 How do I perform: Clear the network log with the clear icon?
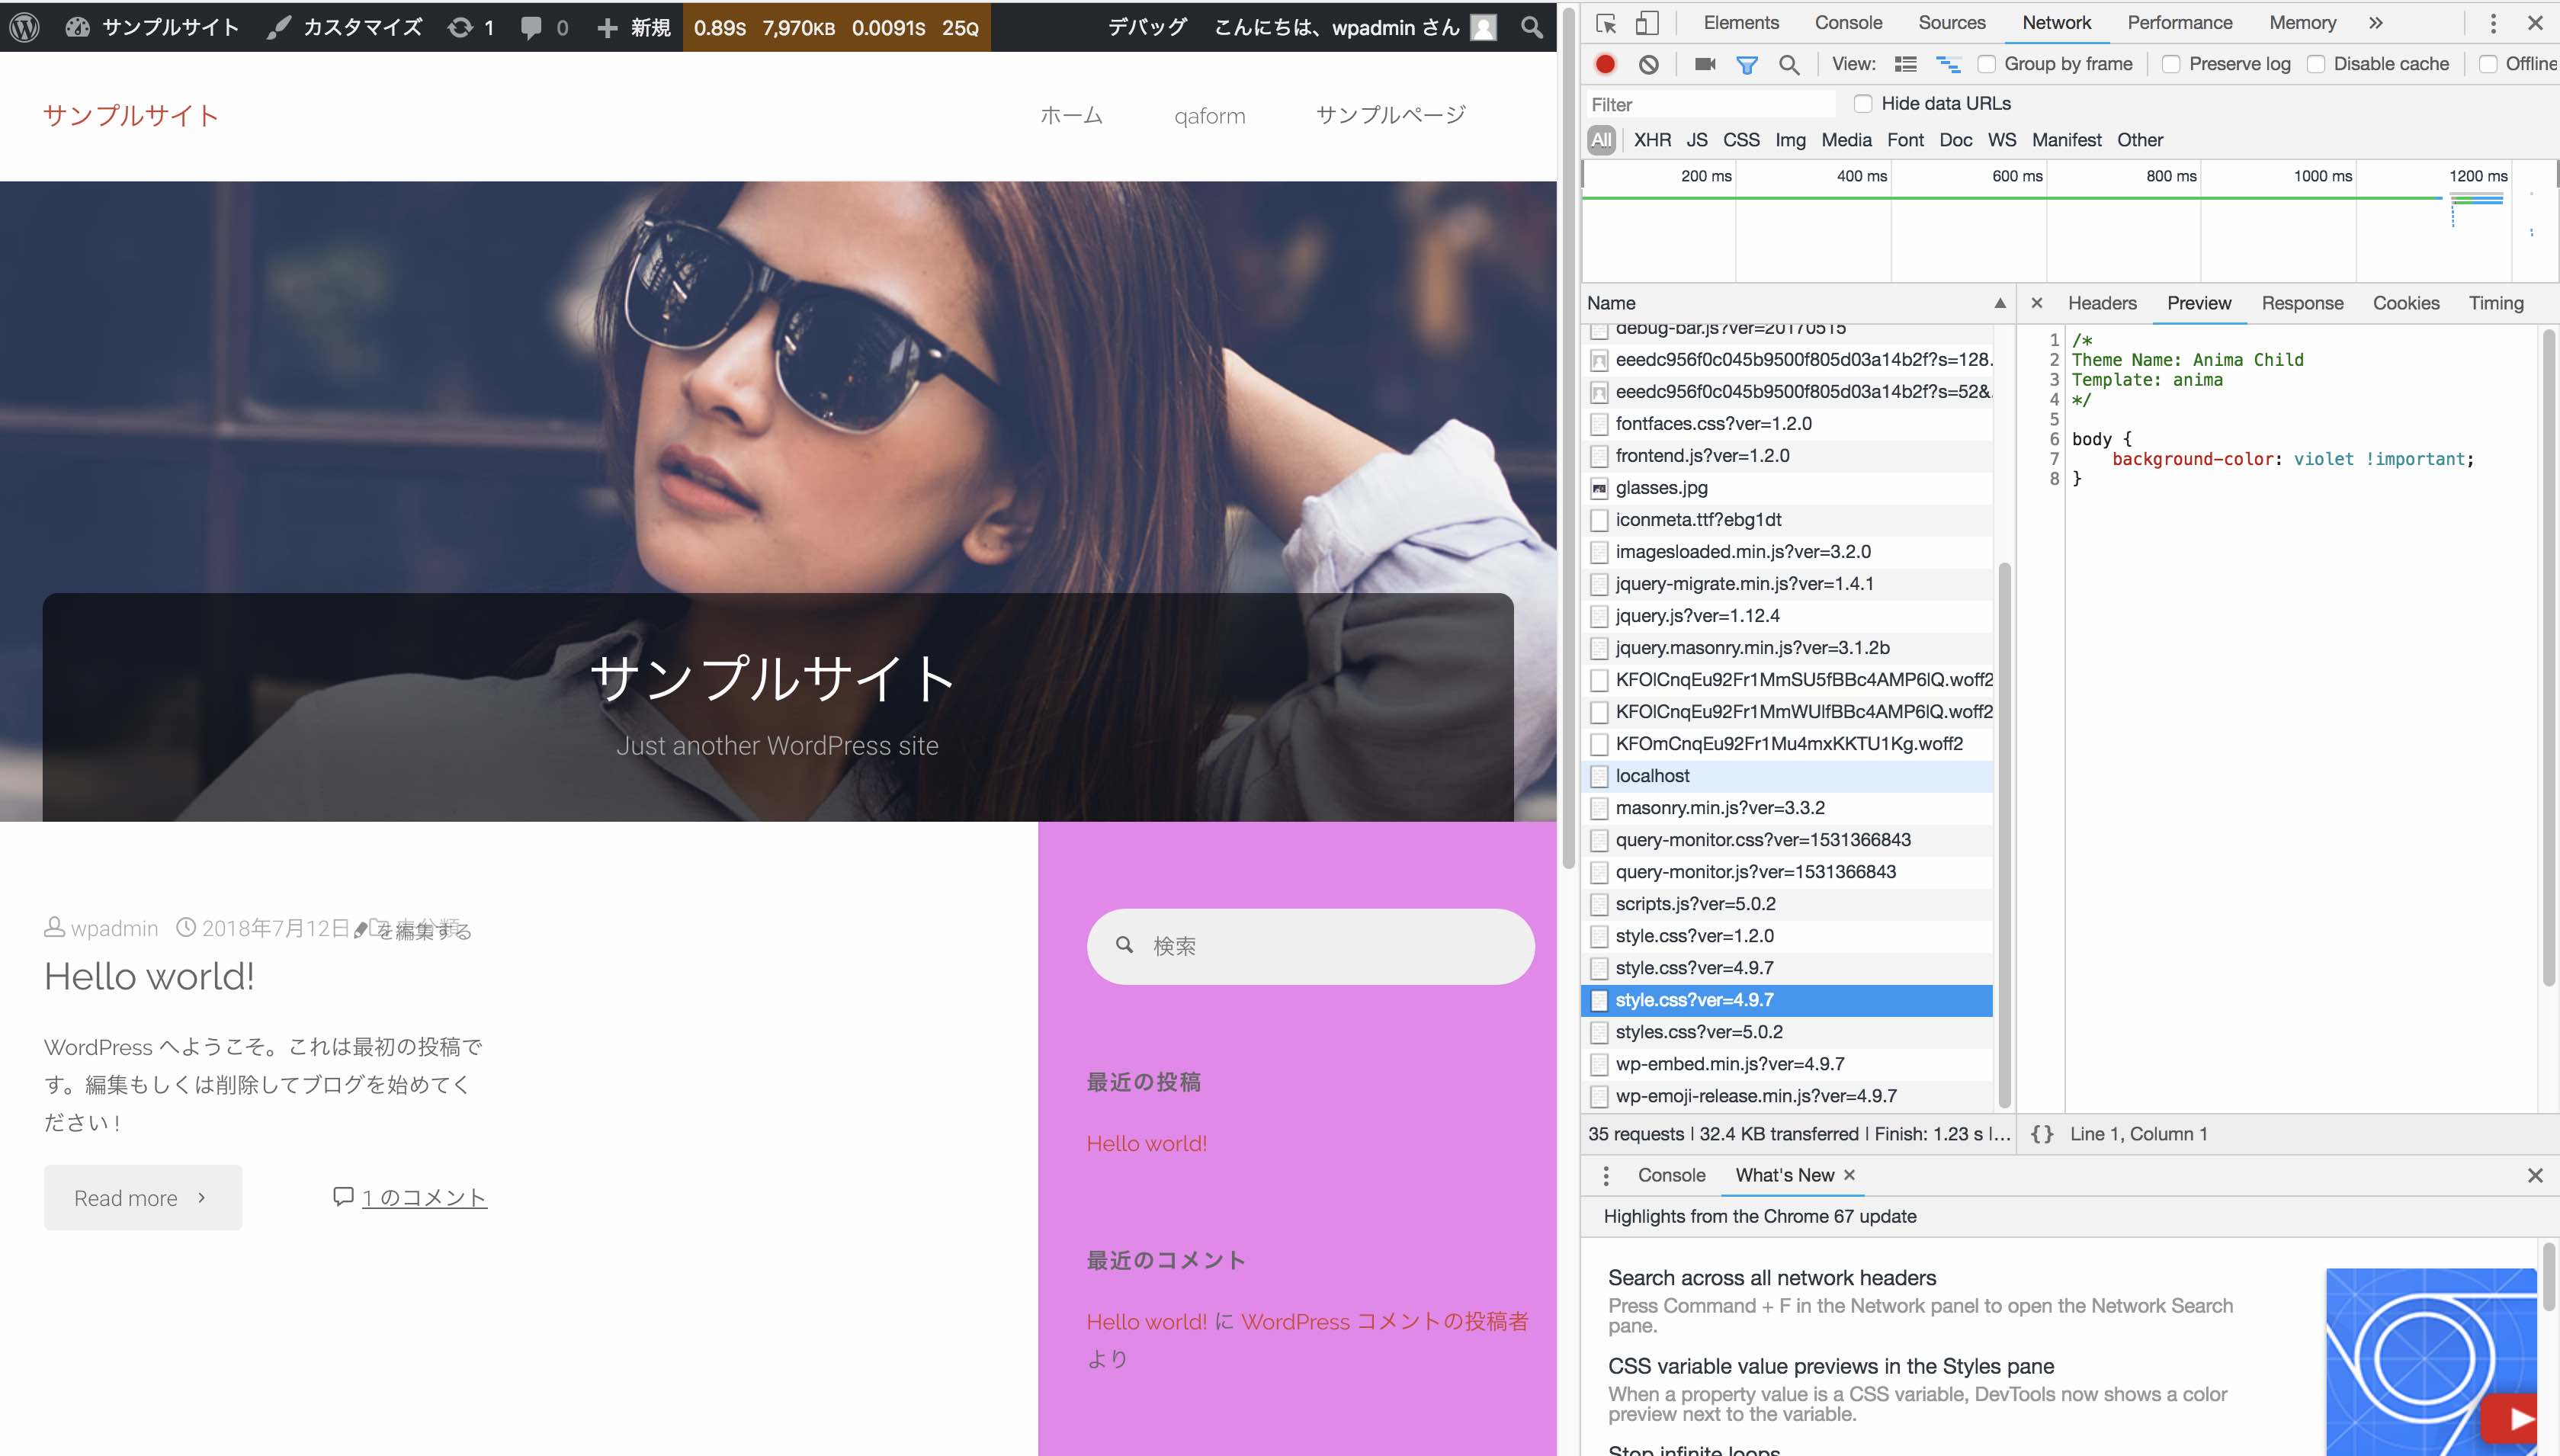1648,64
